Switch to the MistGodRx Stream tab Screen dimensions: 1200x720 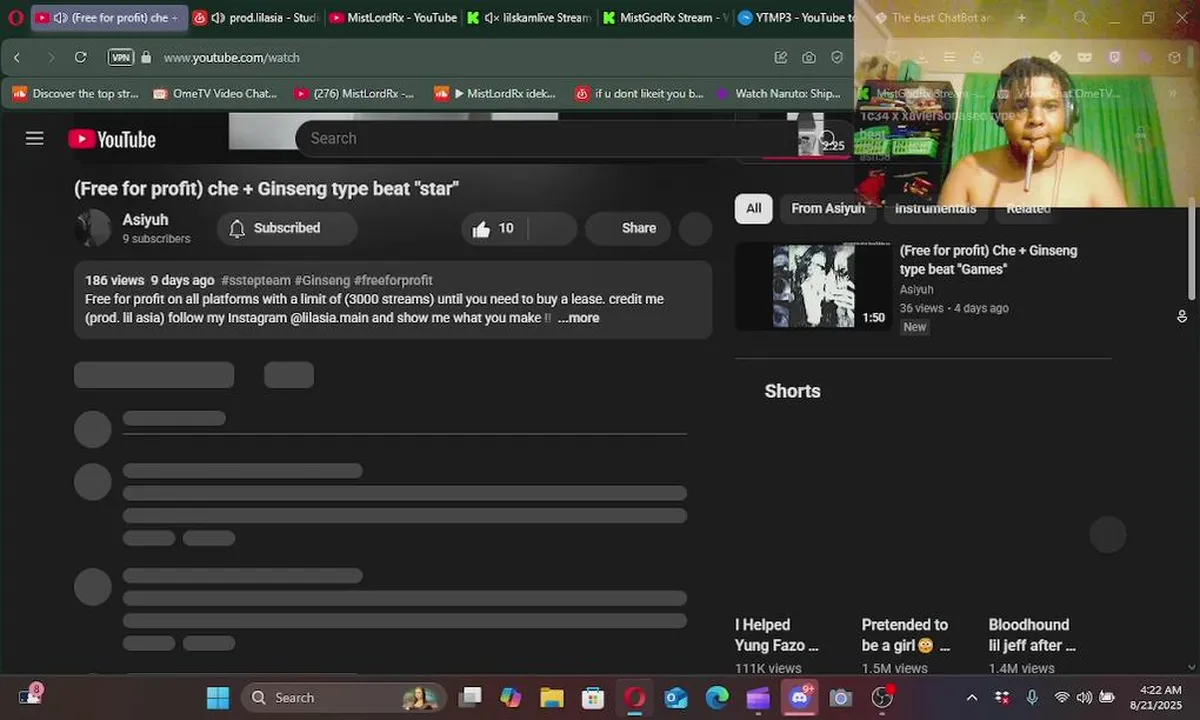pyautogui.click(x=665, y=18)
